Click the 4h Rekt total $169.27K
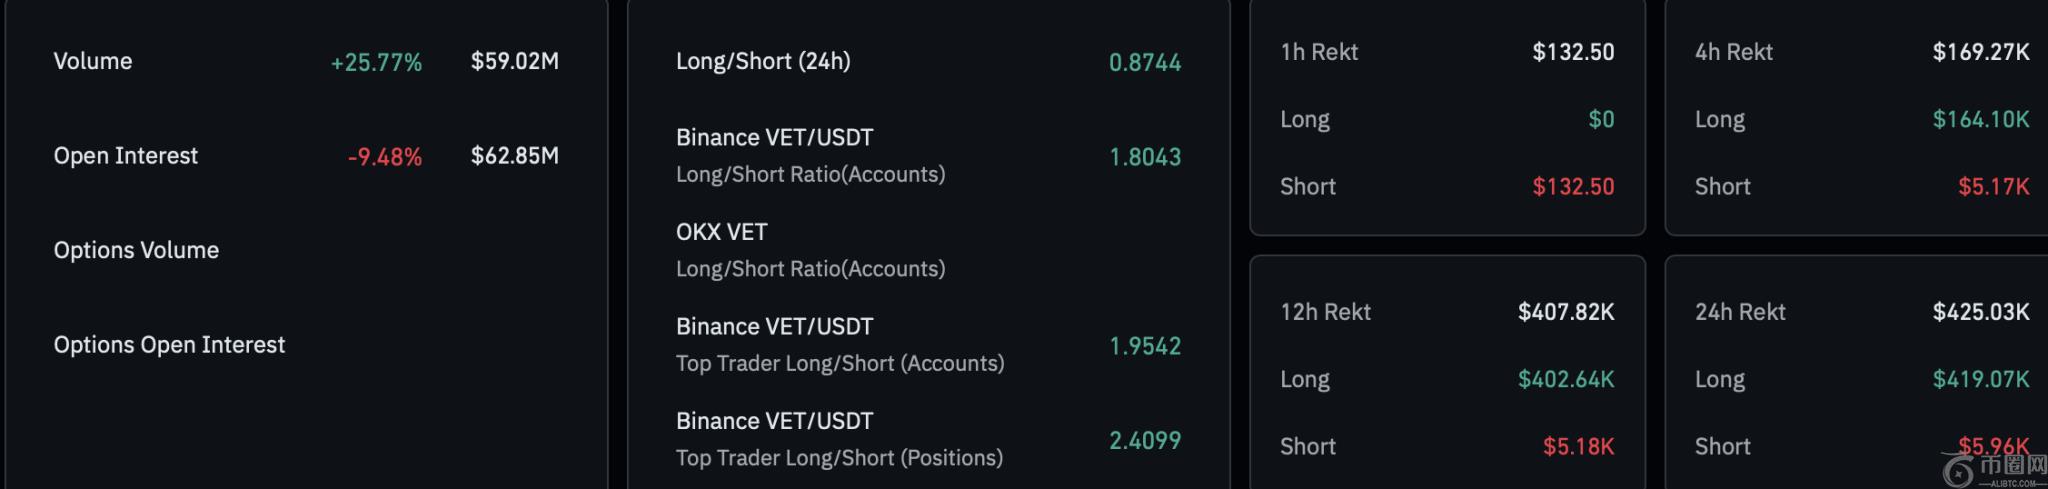The image size is (2048, 489). pyautogui.click(x=1980, y=52)
